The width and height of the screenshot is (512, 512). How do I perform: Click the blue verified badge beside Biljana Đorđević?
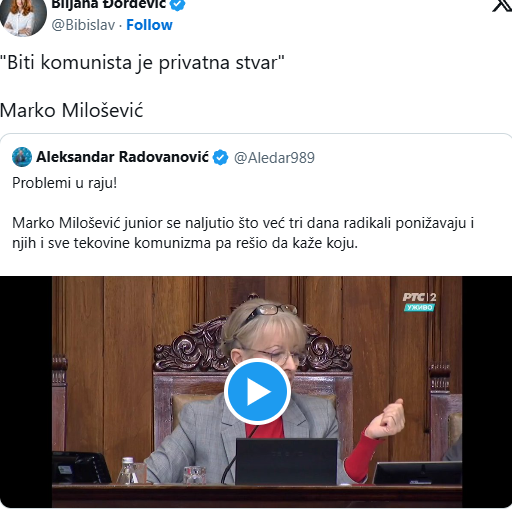178,4
